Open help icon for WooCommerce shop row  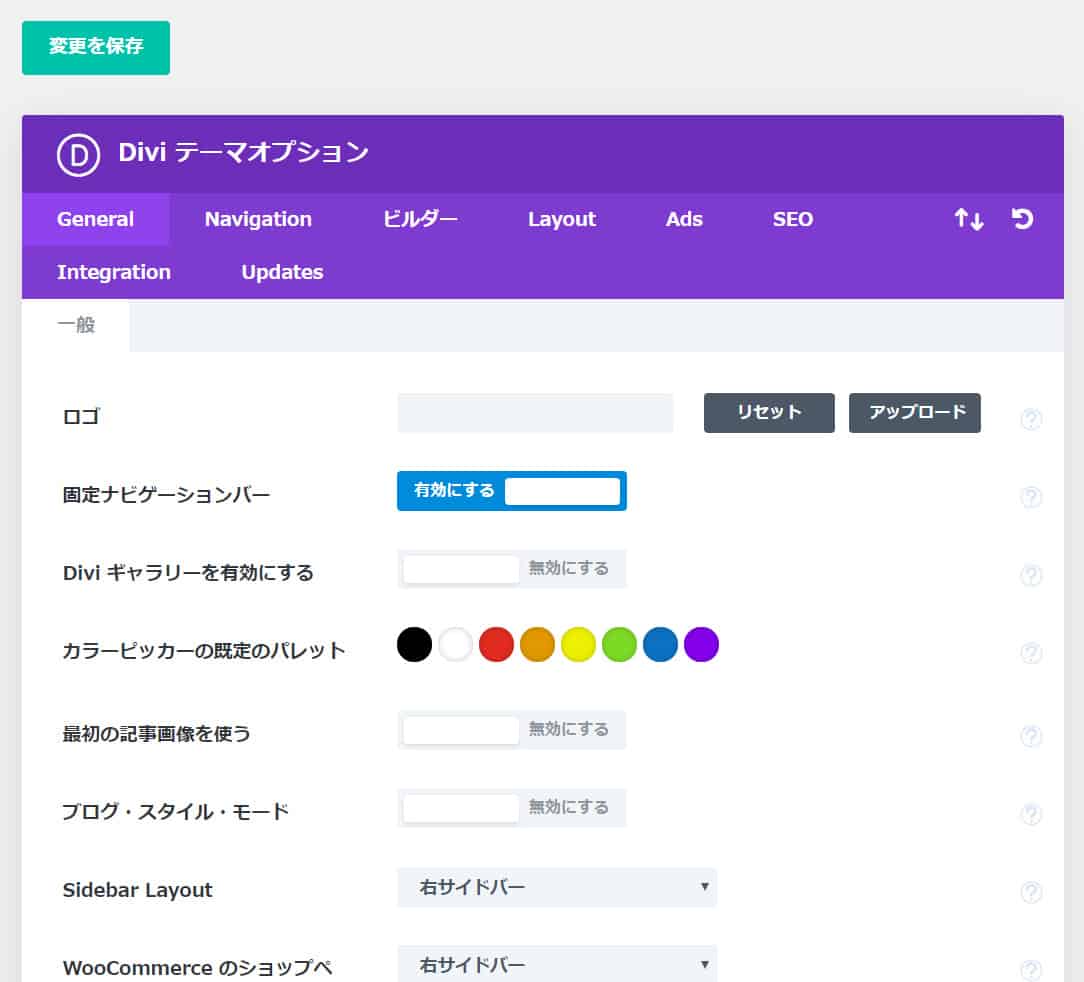pyautogui.click(x=1031, y=970)
